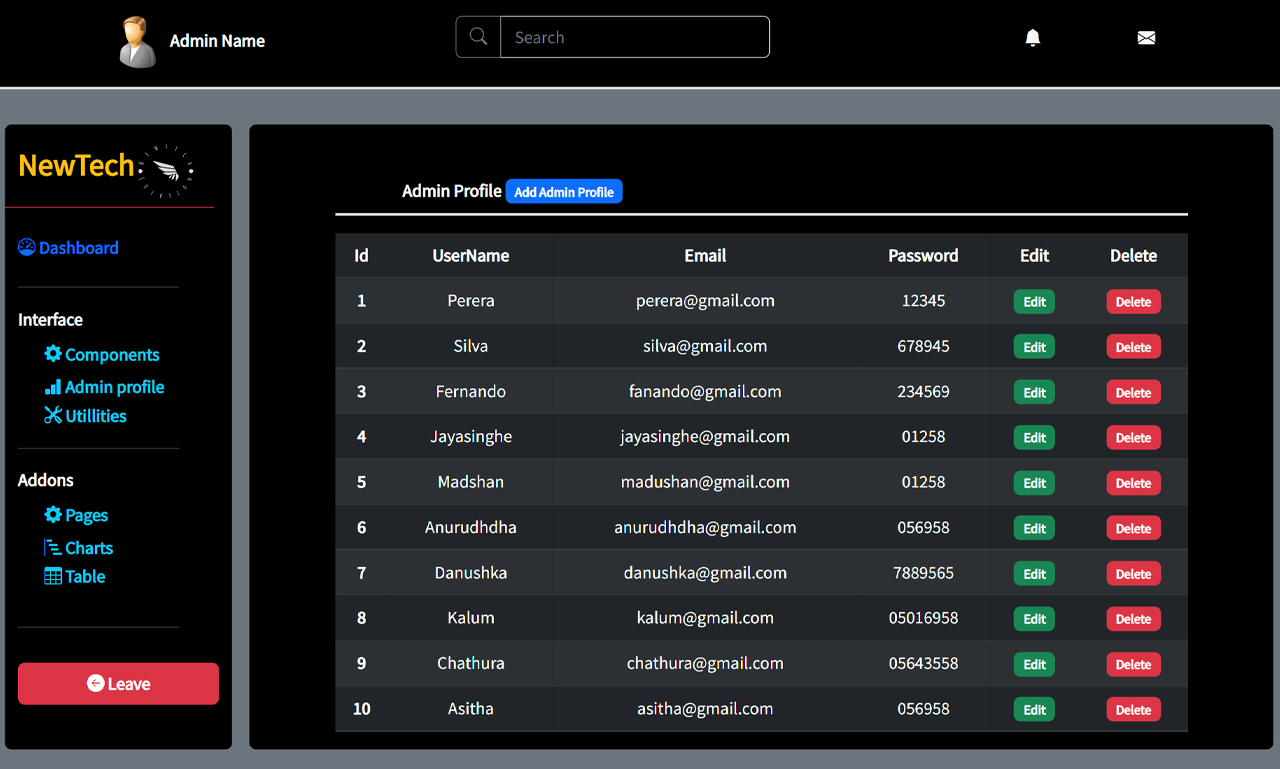The image size is (1280, 769).
Task: Click inside the Search input field
Action: 634,36
